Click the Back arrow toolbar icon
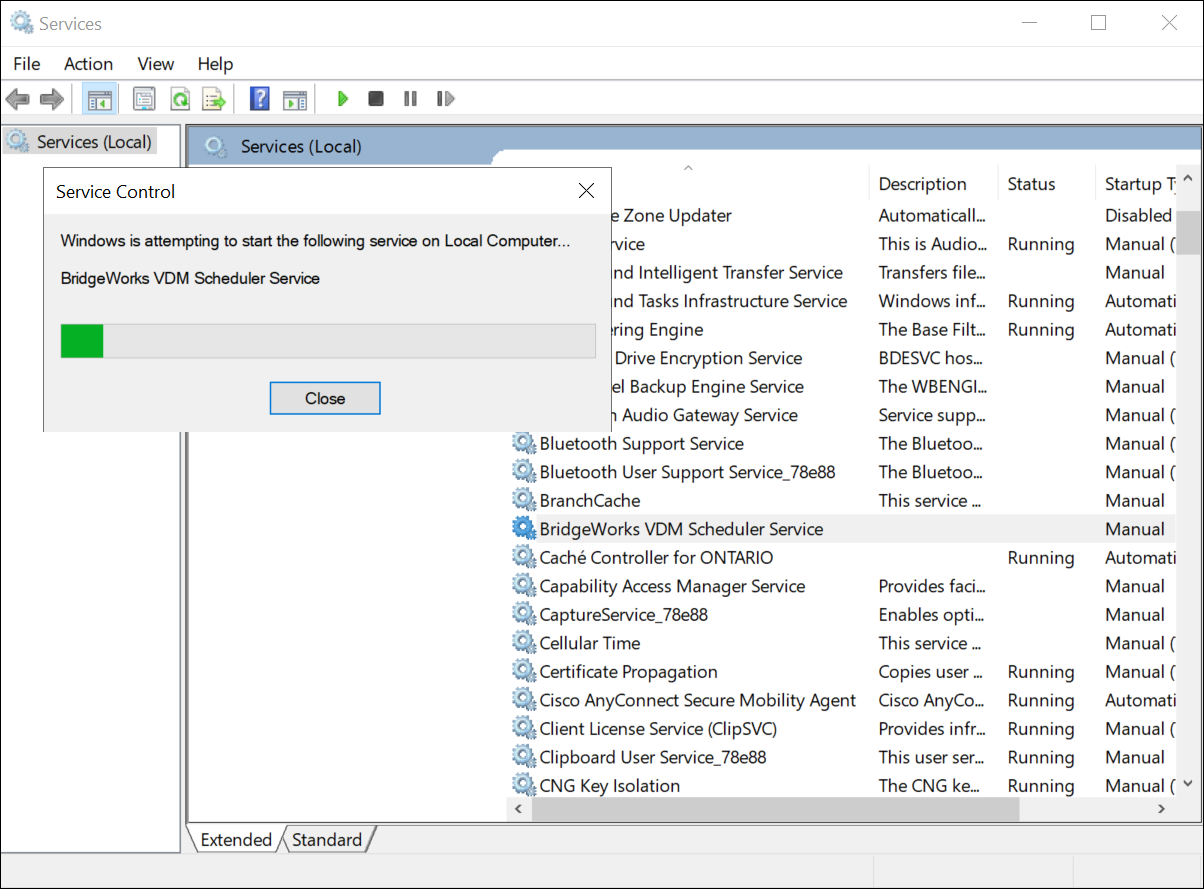 point(17,99)
